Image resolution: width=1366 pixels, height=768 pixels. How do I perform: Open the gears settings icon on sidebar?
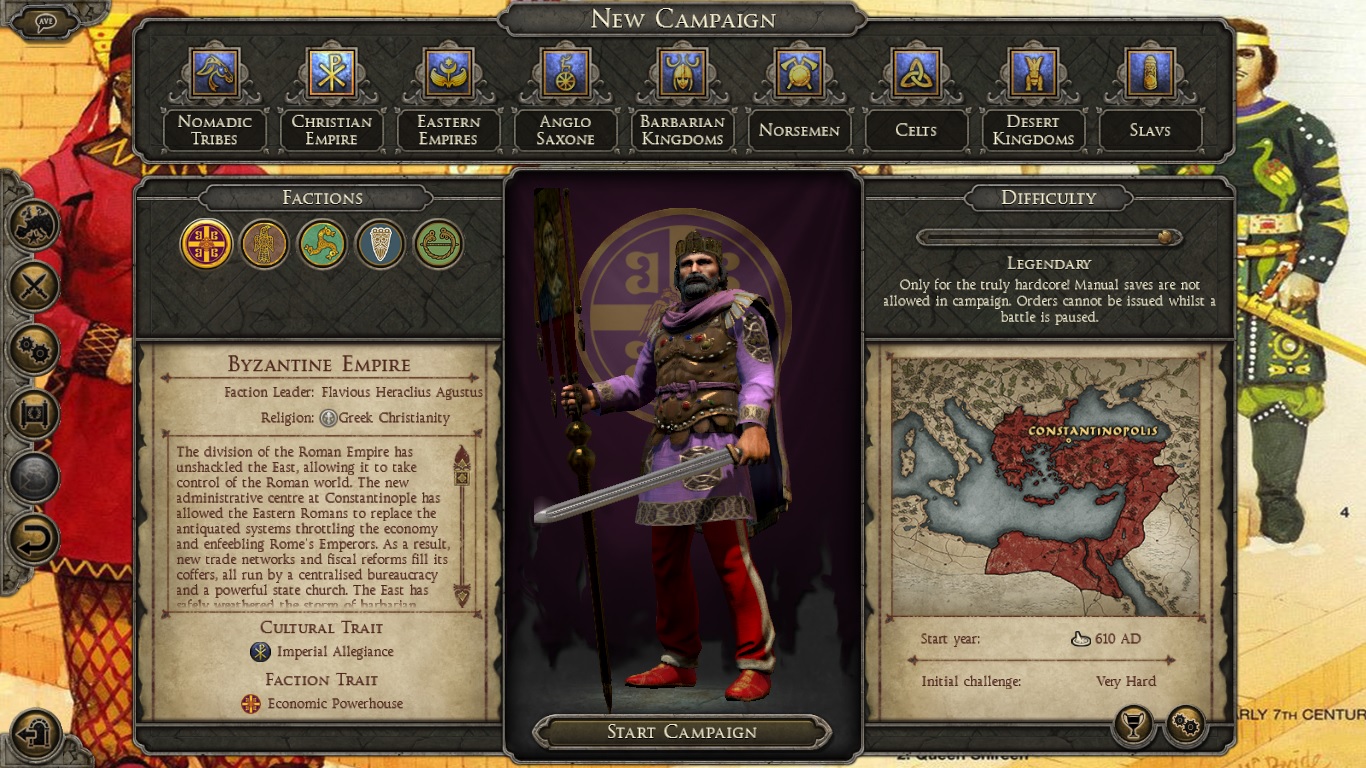click(x=34, y=350)
